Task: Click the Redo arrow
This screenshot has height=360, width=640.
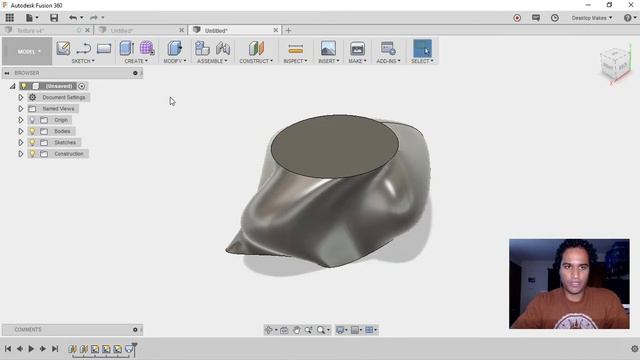Action: (x=94, y=18)
